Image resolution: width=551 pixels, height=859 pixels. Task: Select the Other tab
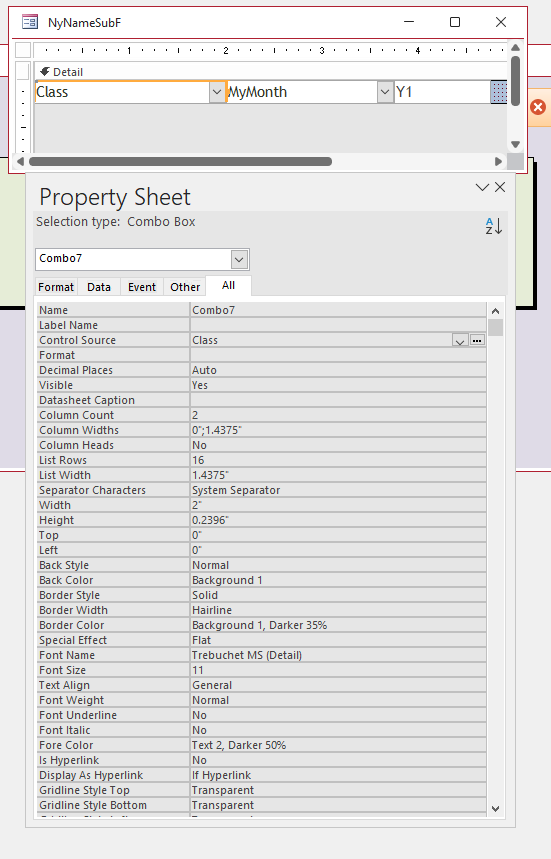[x=185, y=287]
